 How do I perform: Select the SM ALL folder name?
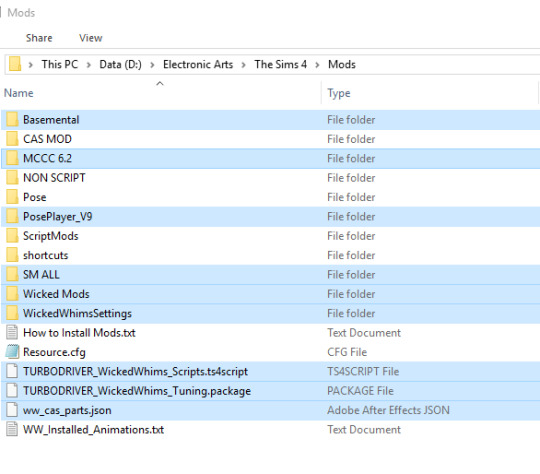coord(41,275)
